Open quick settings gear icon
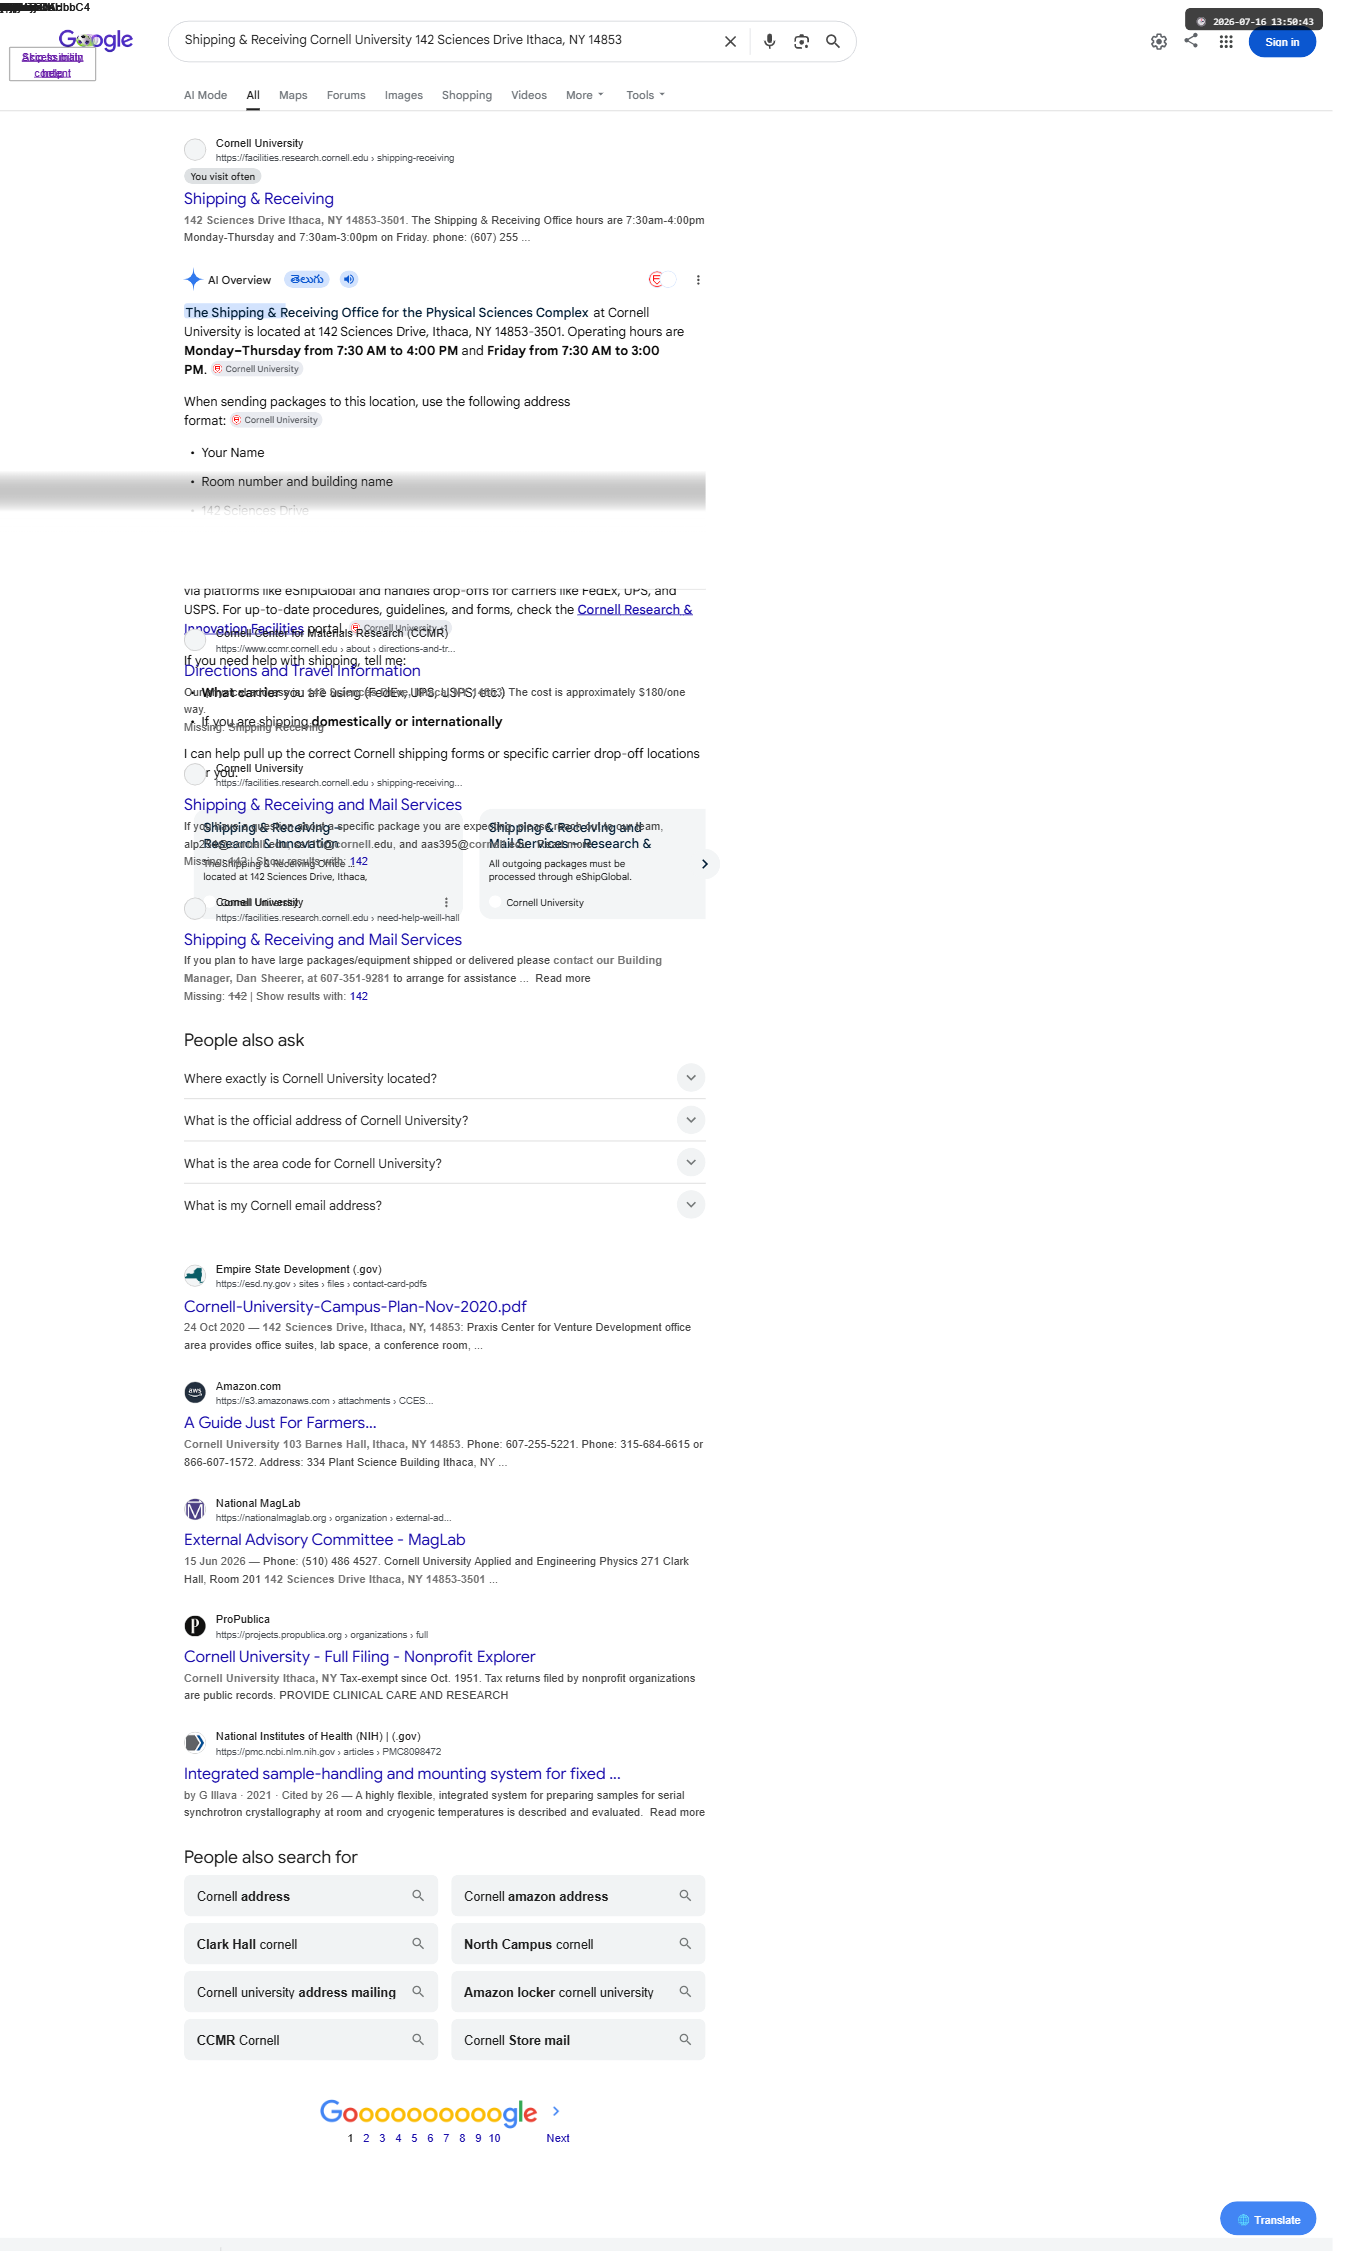The width and height of the screenshot is (1348, 2251). tap(1159, 42)
